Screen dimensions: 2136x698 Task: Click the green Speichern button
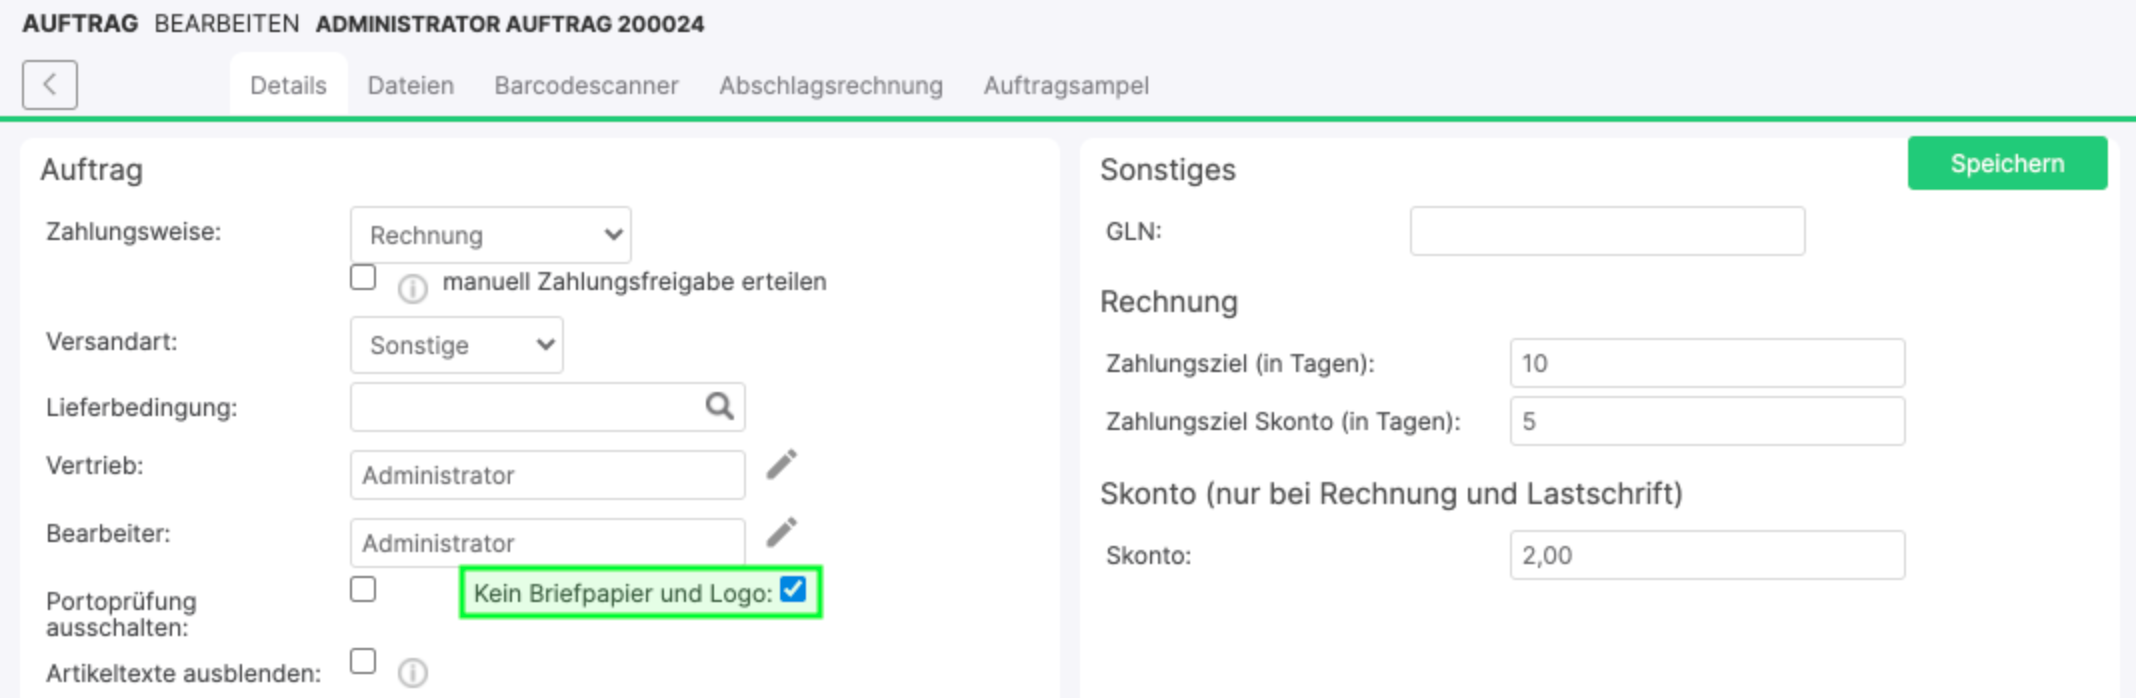click(x=2007, y=163)
